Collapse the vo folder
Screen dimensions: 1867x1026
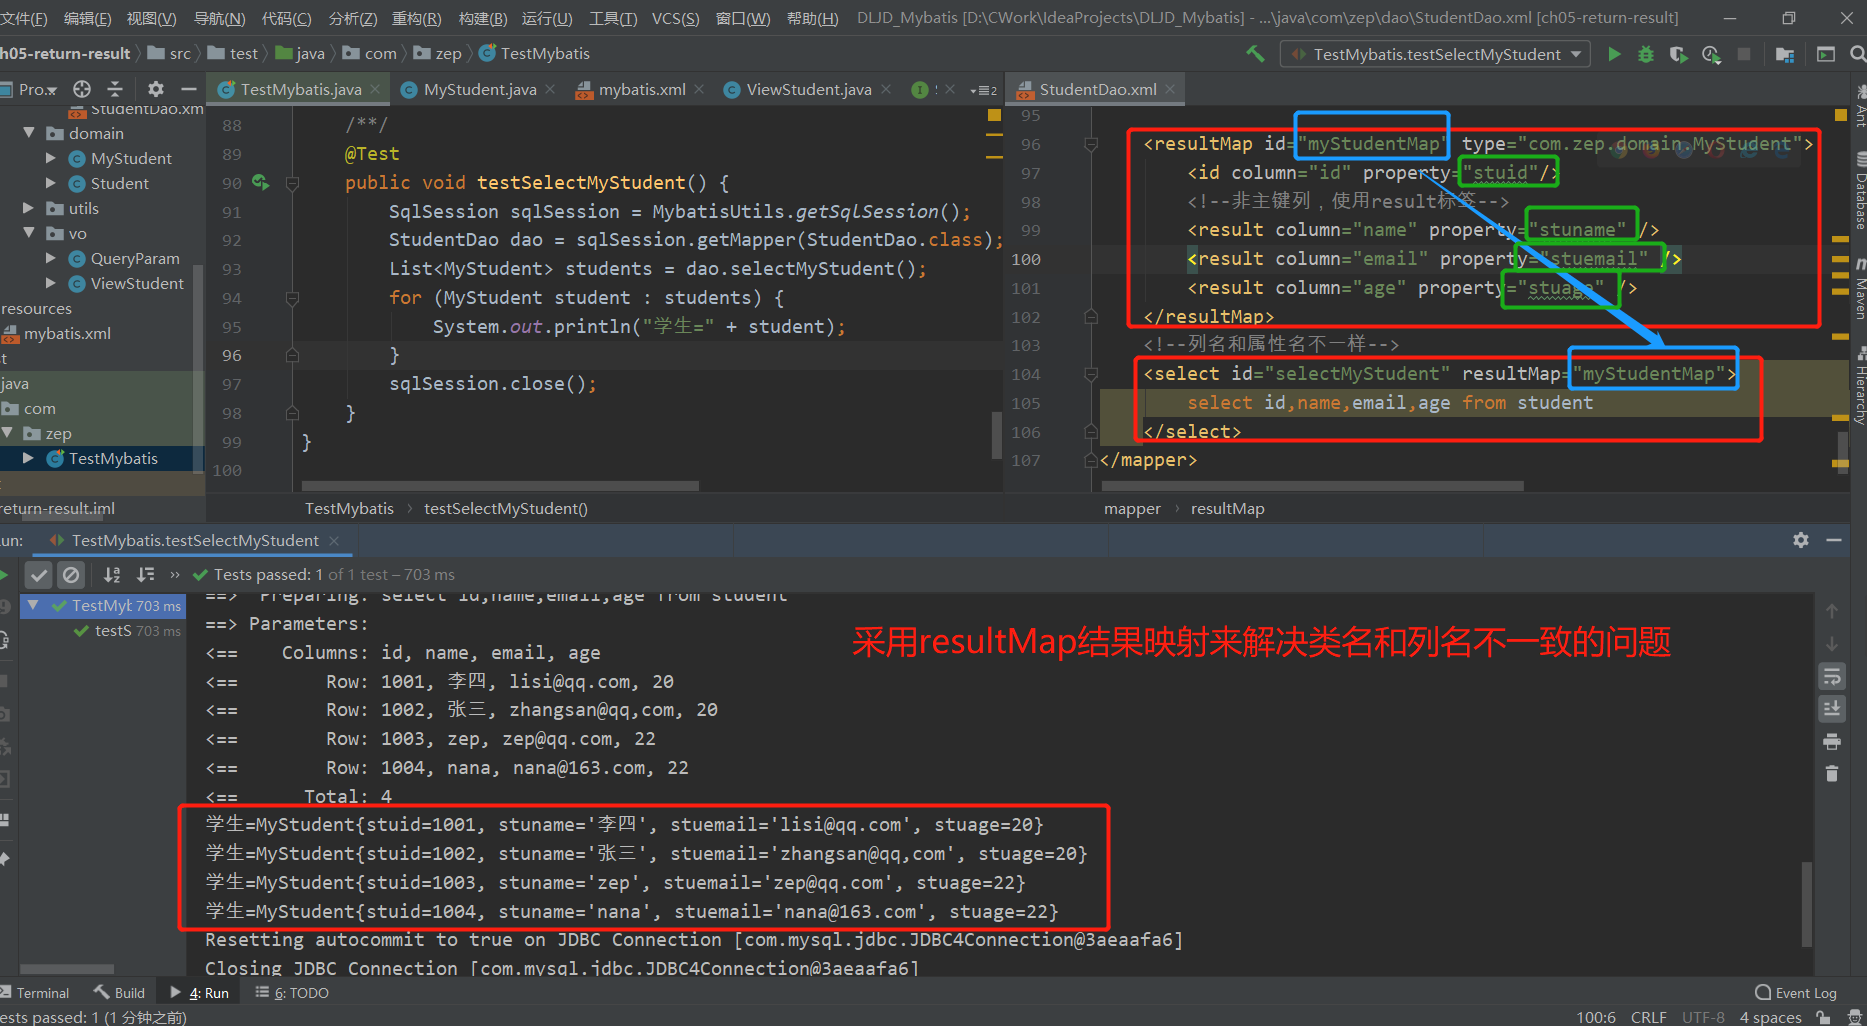29,233
